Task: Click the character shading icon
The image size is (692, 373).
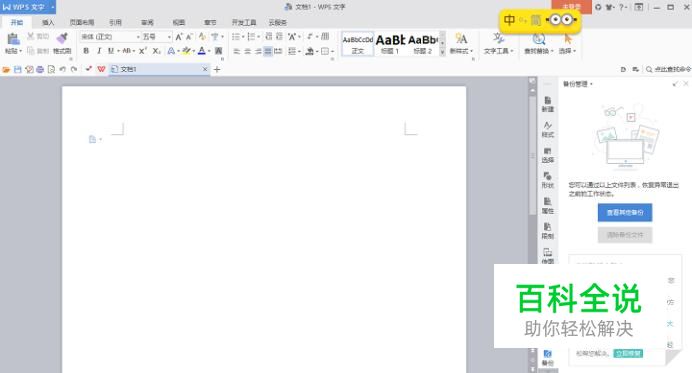Action: [218, 51]
